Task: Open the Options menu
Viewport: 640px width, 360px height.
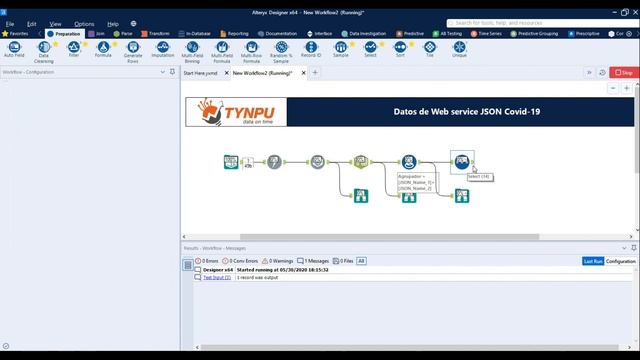Action: click(x=84, y=24)
